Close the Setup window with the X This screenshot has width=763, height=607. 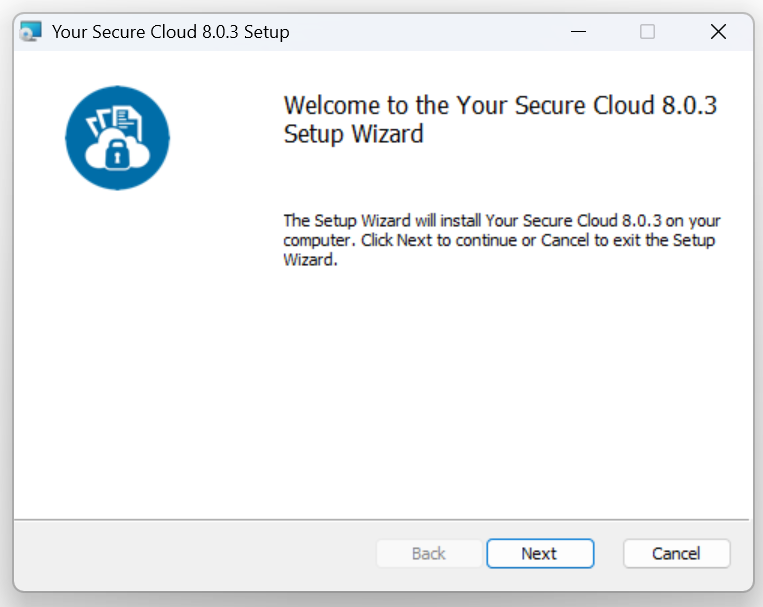point(718,32)
